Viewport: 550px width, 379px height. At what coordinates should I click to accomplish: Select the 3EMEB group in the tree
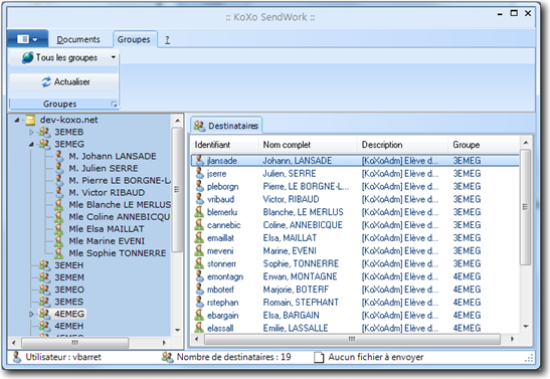tap(69, 132)
